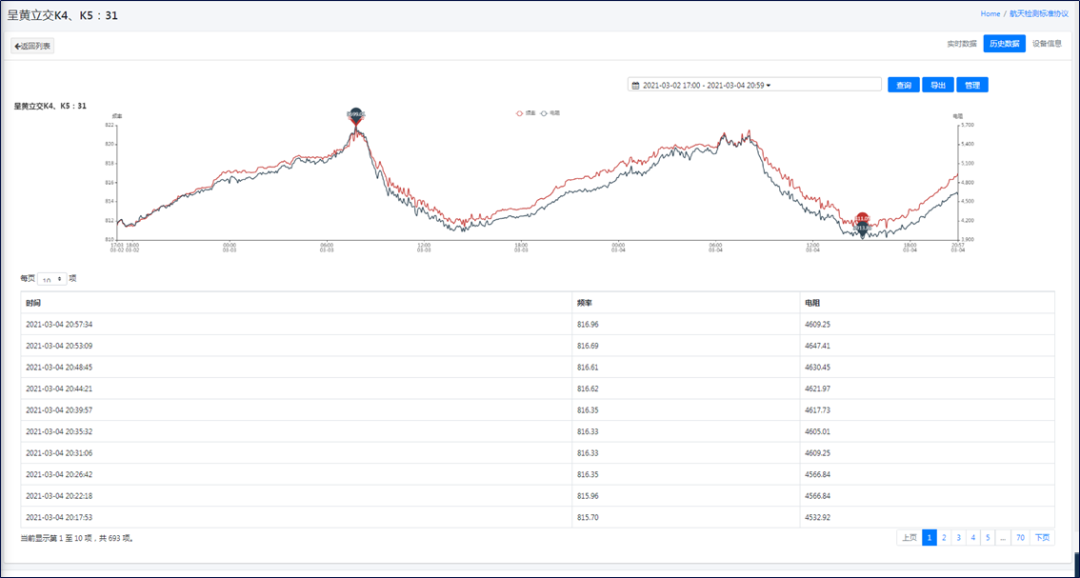The height and width of the screenshot is (578, 1080).
Task: Click resistance value 4621.97
Action: [818, 389]
